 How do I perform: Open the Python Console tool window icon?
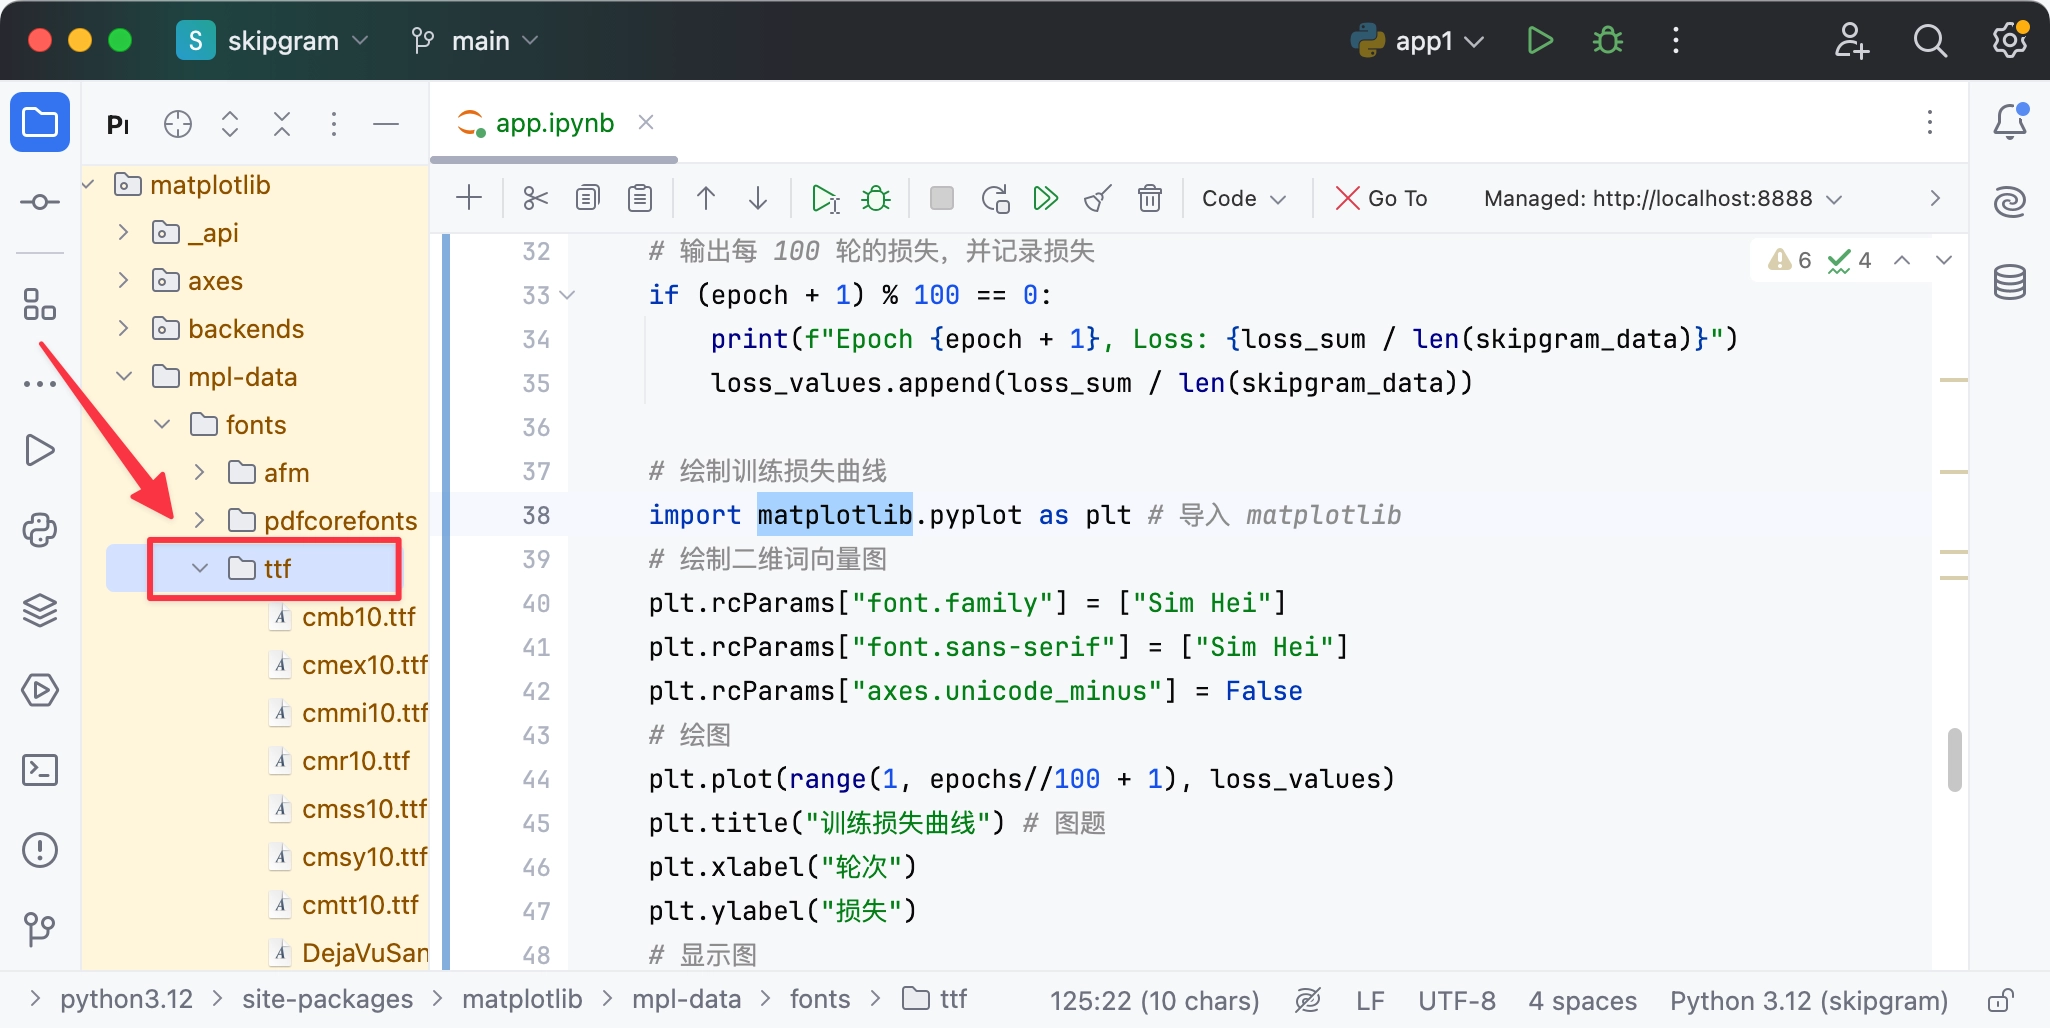(40, 530)
